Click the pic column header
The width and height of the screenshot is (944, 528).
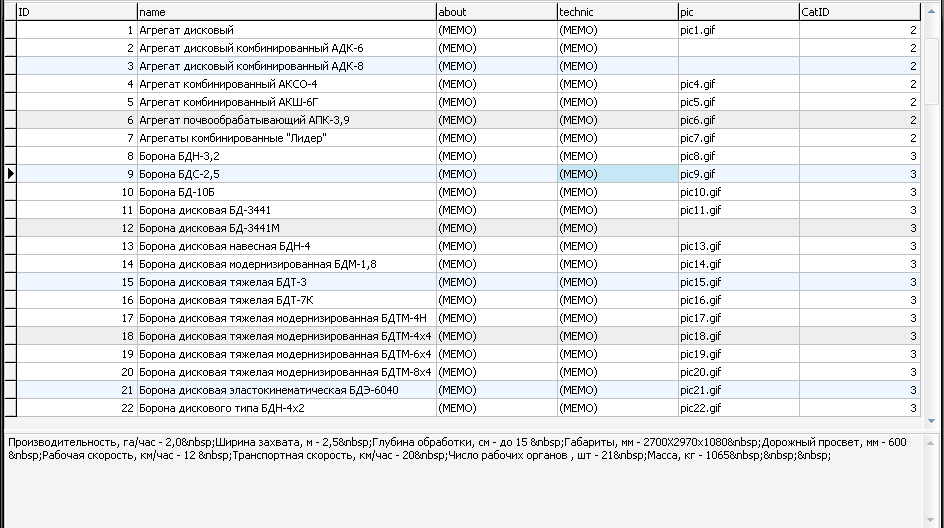tap(737, 12)
